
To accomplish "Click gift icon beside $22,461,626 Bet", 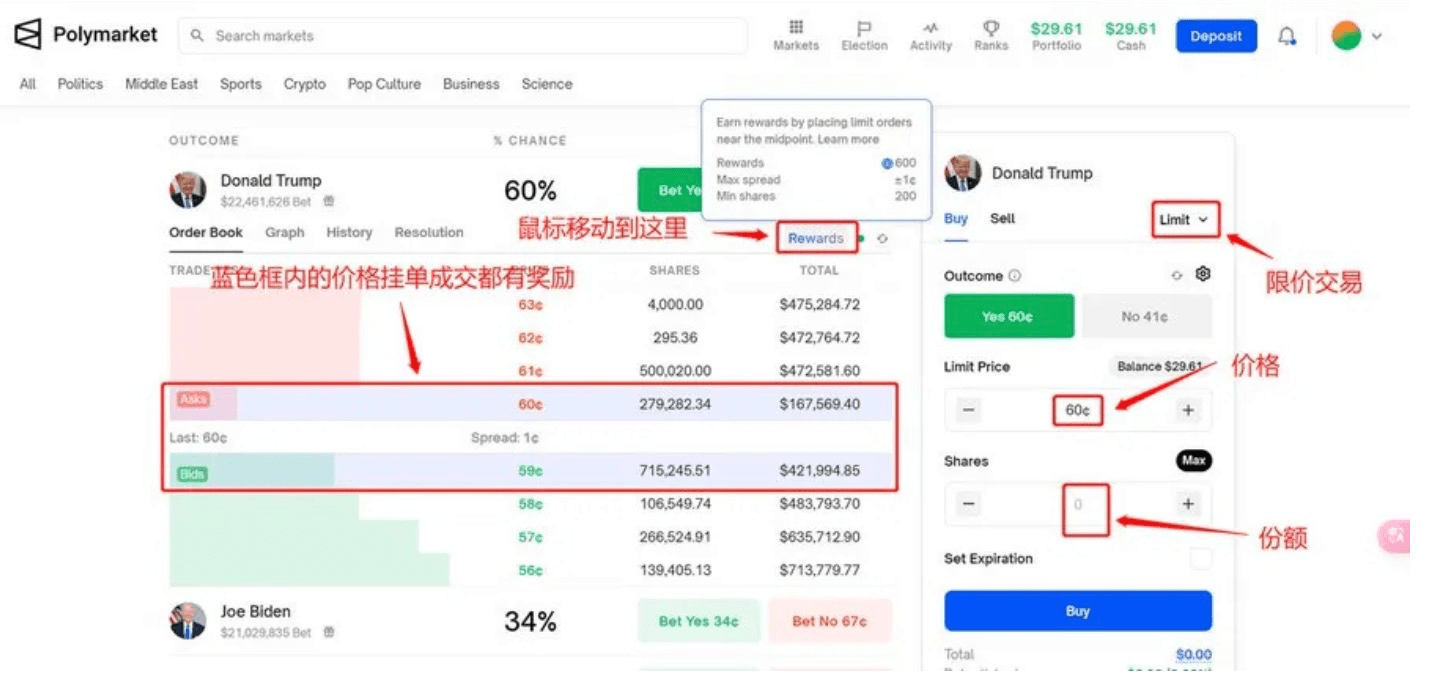I will click(x=330, y=202).
